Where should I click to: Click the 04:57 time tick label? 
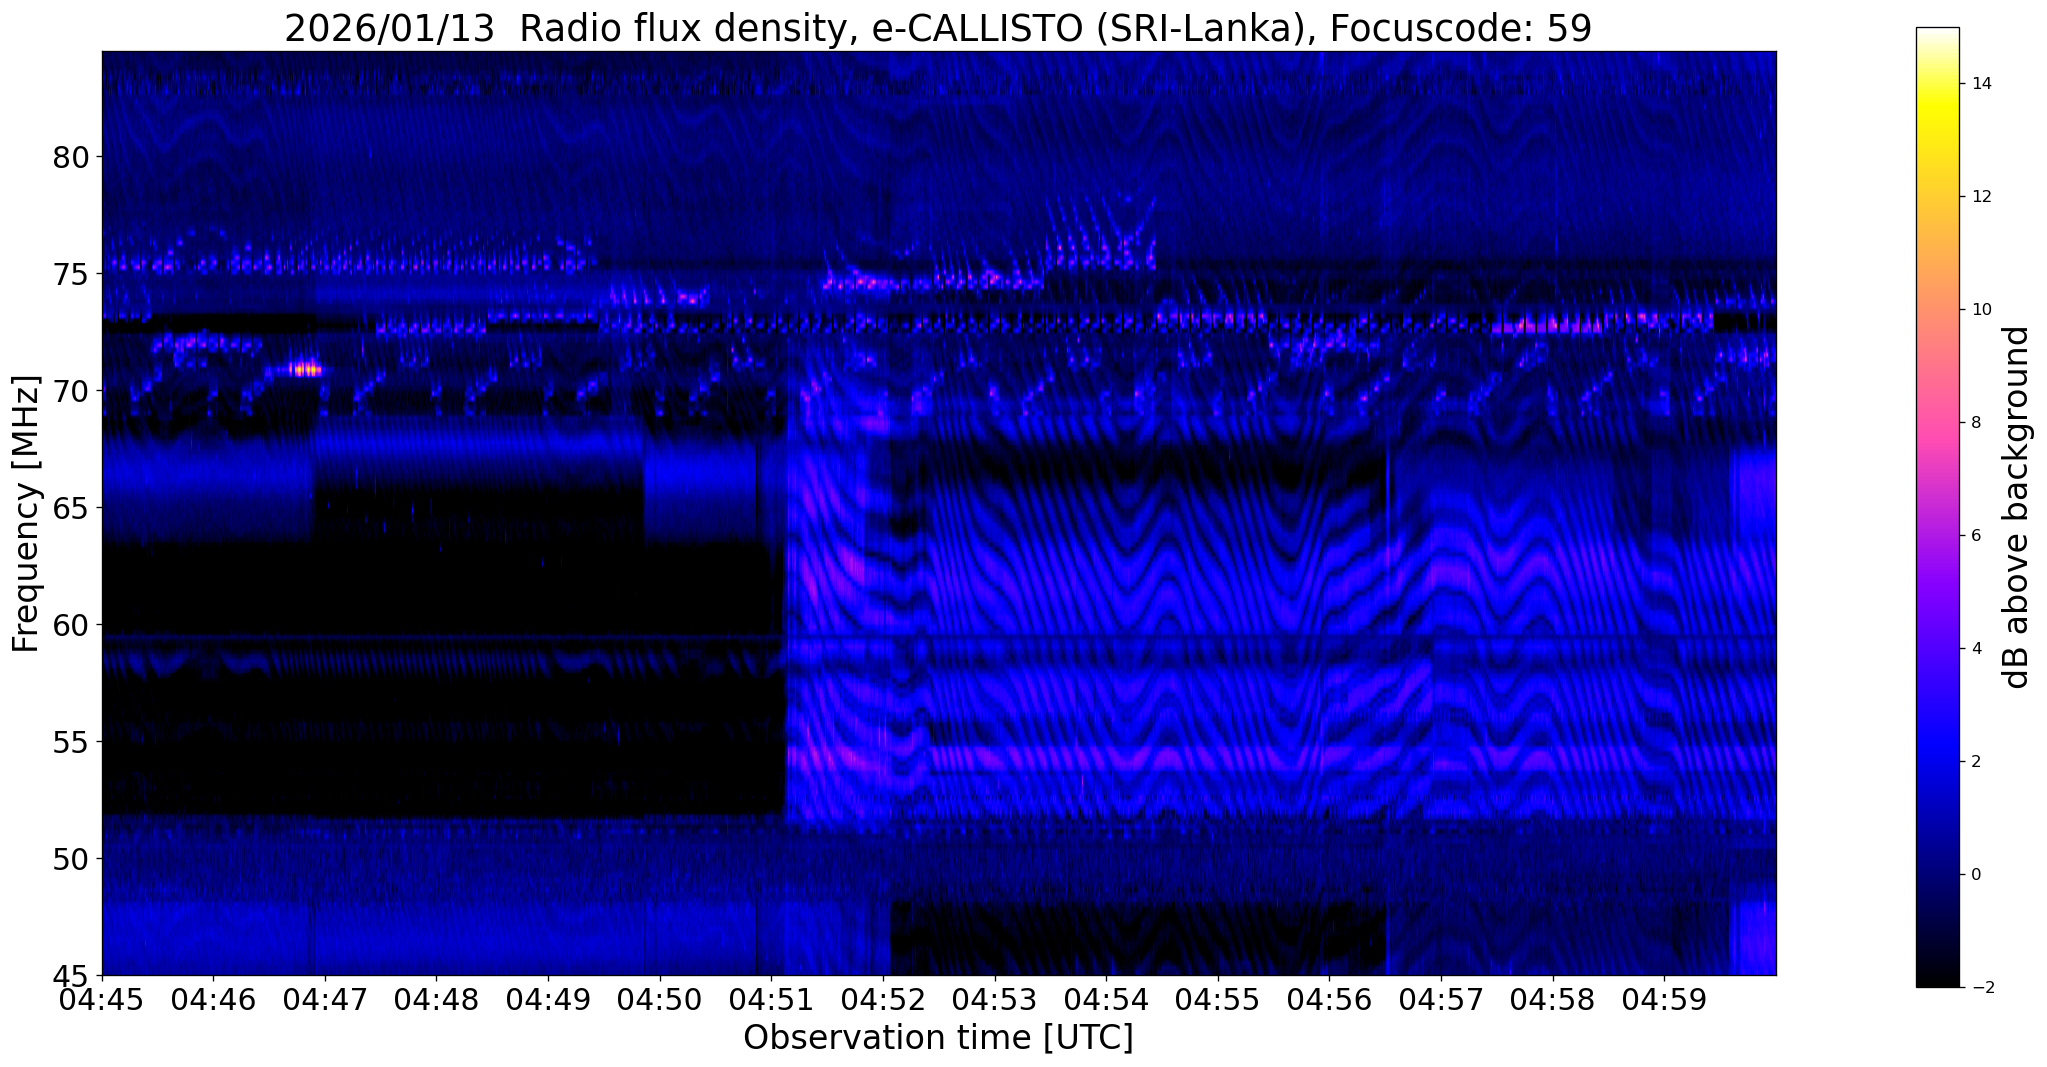tap(1442, 999)
